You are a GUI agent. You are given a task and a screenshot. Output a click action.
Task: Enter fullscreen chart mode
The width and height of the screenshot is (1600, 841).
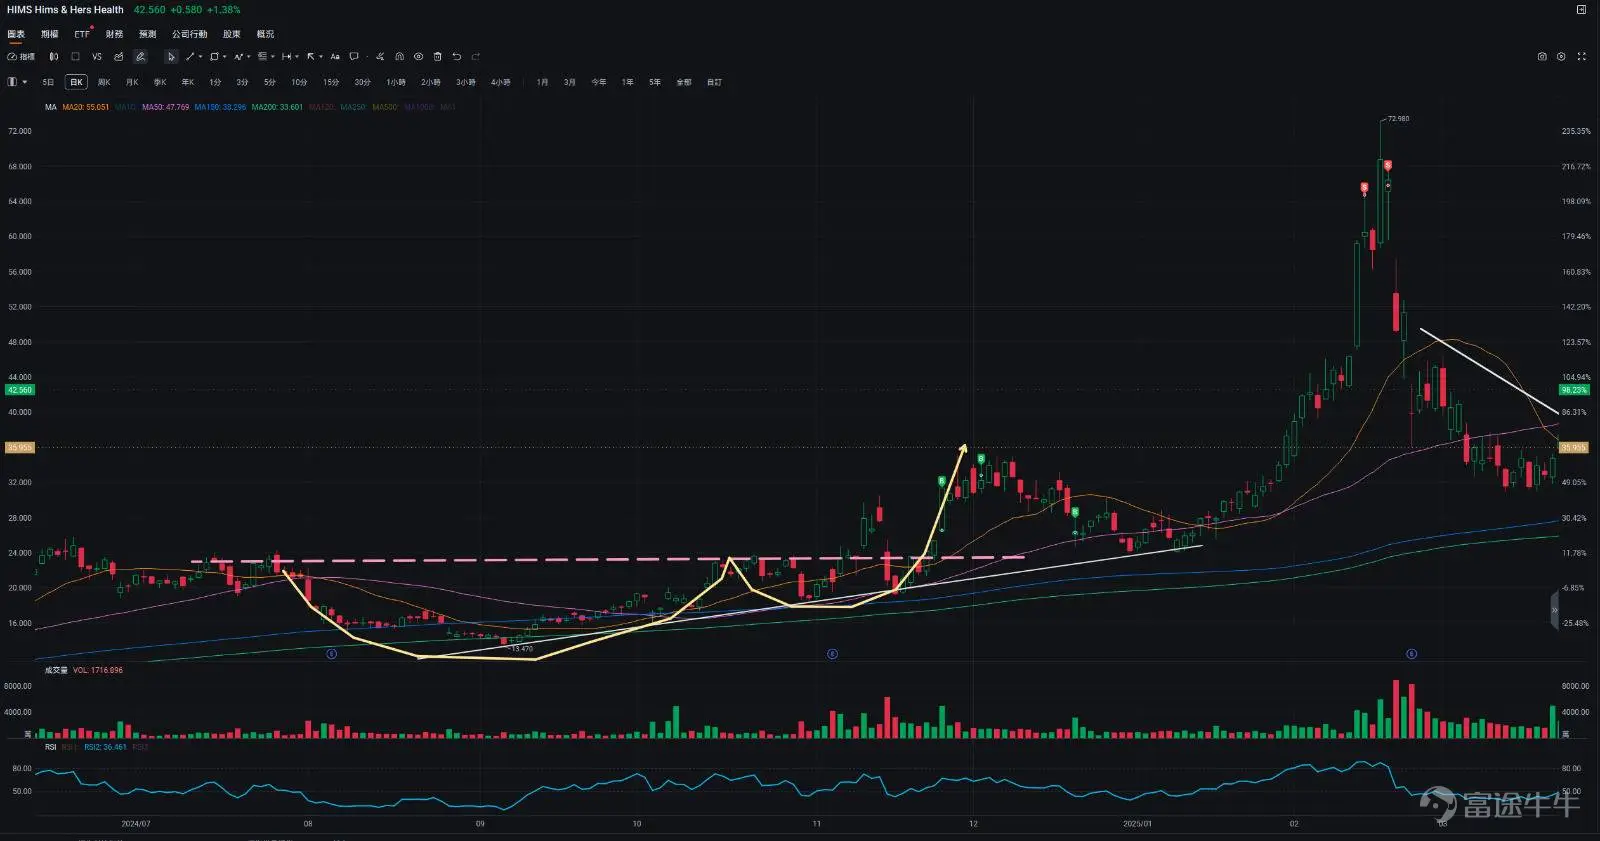(x=1581, y=57)
